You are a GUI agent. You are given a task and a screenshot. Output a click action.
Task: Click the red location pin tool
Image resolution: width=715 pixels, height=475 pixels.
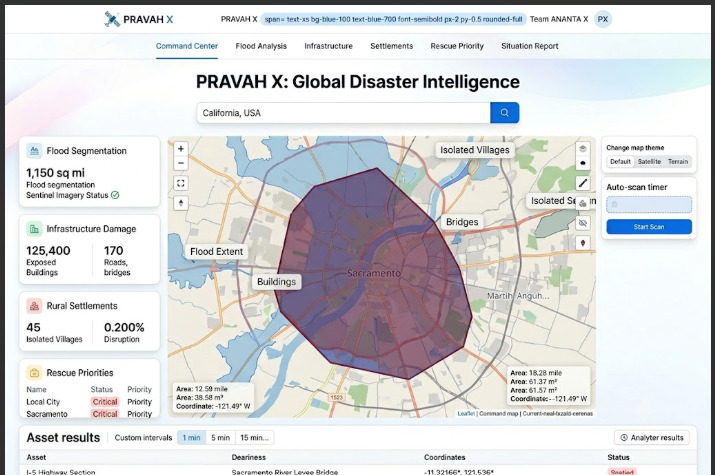pyautogui.click(x=583, y=243)
